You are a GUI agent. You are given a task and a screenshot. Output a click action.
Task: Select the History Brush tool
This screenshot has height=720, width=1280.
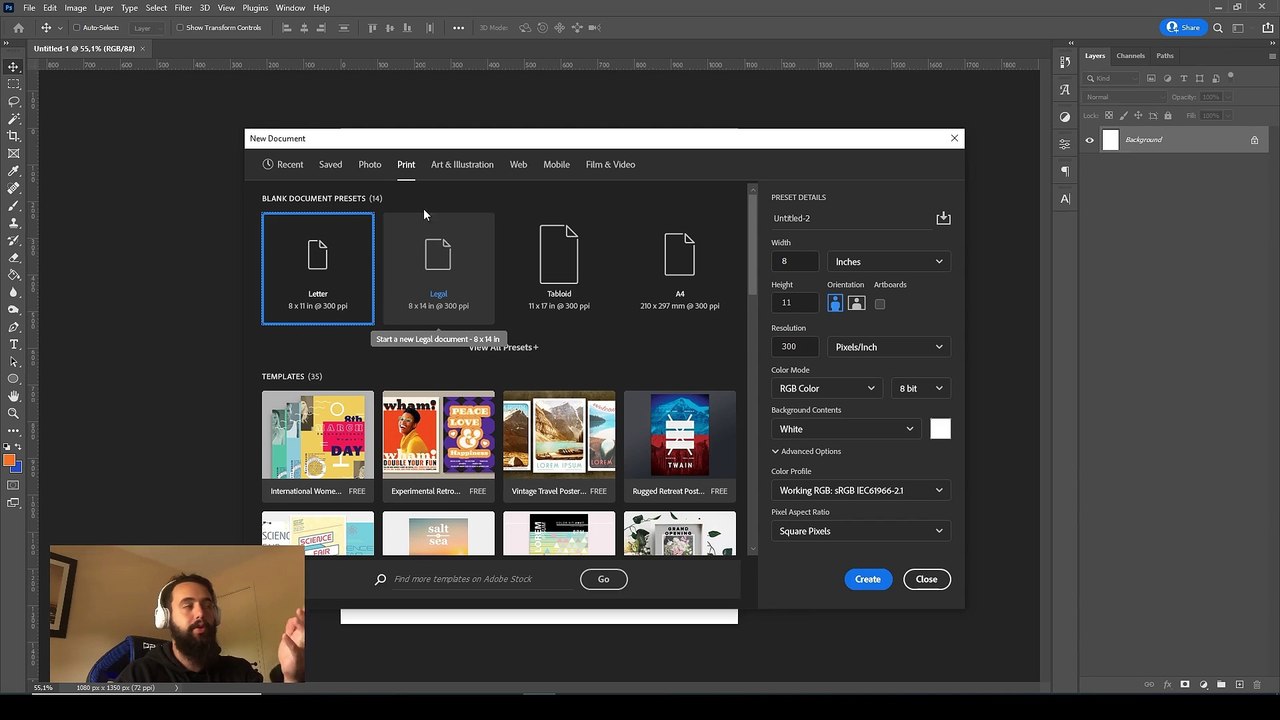point(13,240)
